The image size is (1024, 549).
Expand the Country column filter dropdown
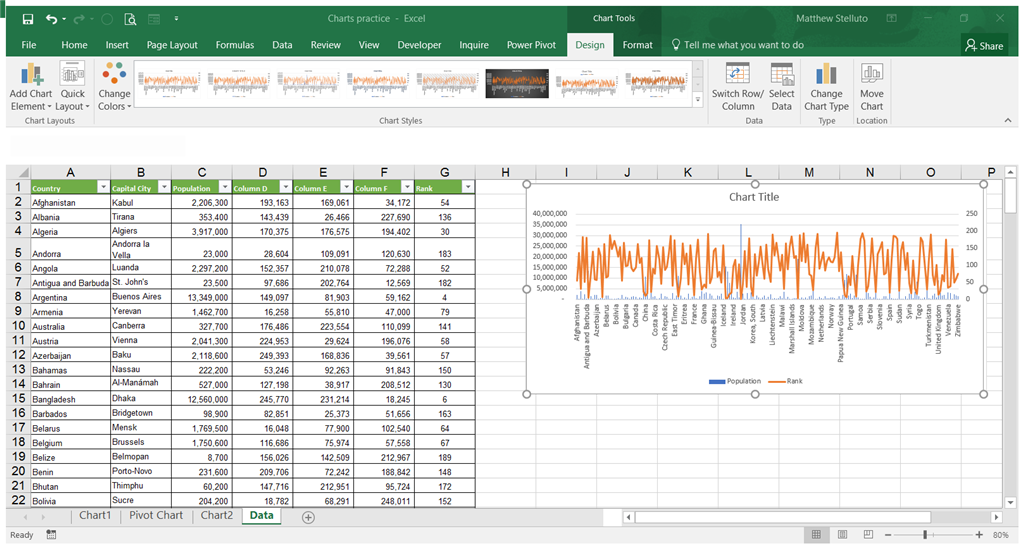[102, 187]
